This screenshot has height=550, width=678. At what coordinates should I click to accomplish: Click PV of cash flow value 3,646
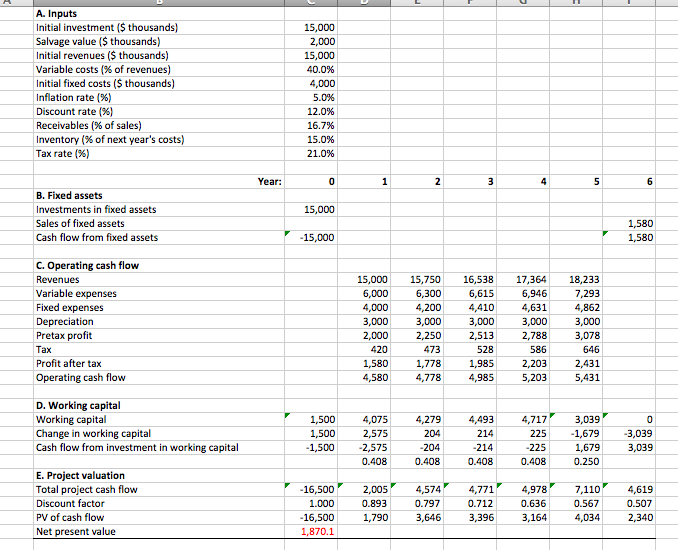pyautogui.click(x=417, y=518)
